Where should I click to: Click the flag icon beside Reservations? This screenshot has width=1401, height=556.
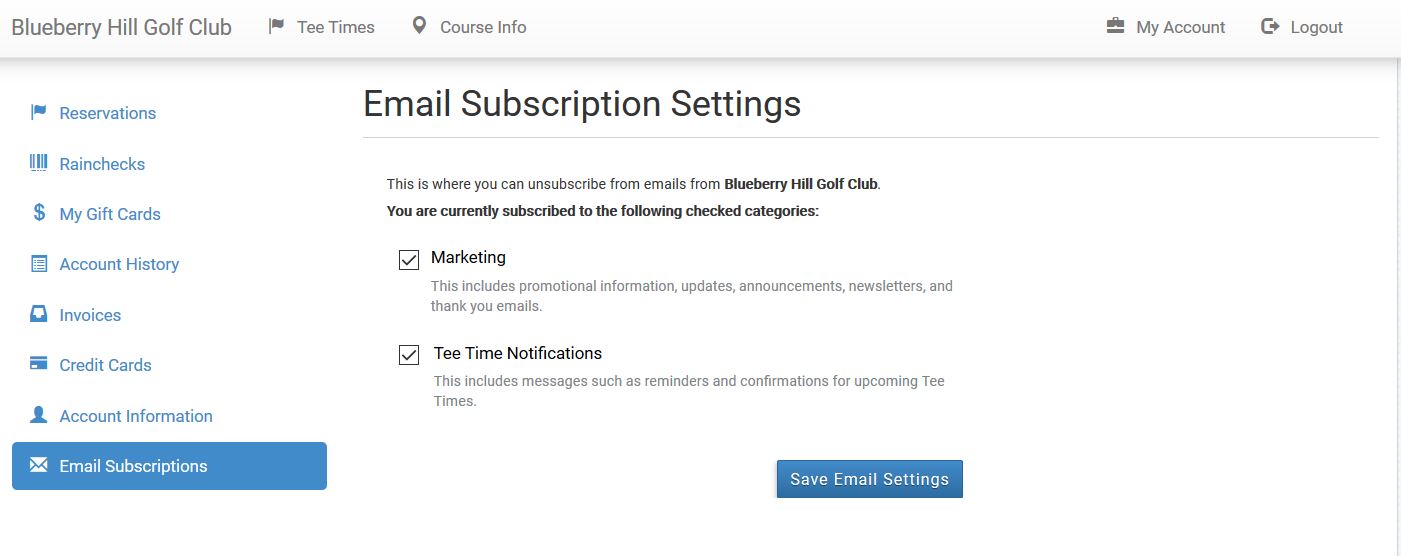(x=39, y=112)
